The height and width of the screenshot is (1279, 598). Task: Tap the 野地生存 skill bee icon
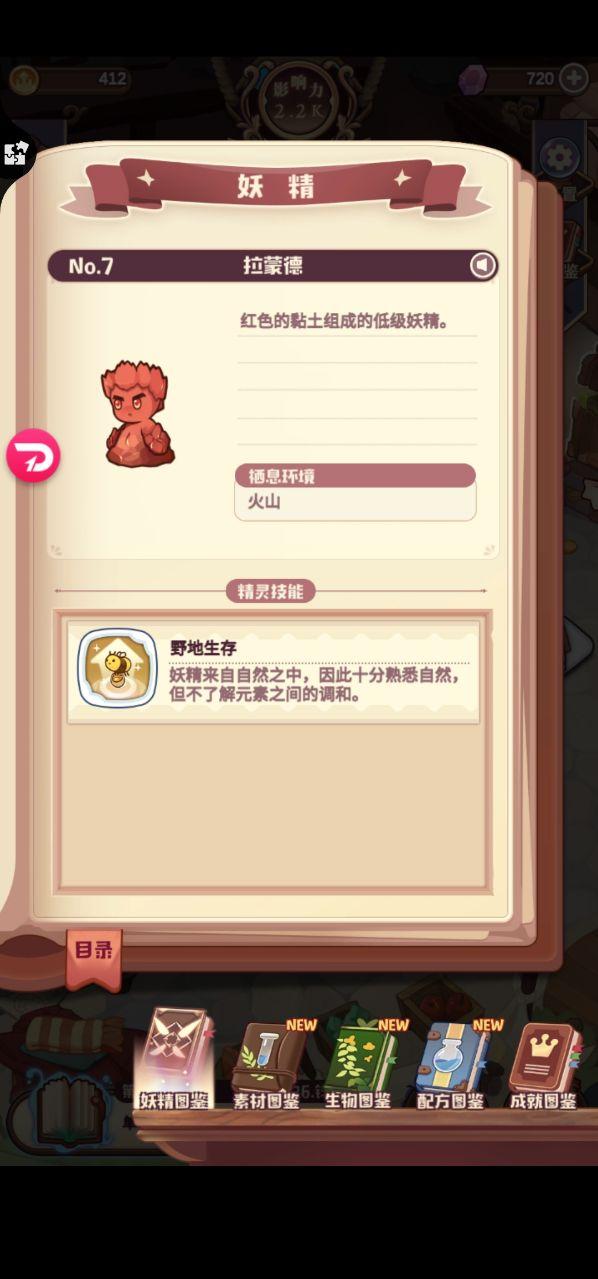(x=117, y=668)
